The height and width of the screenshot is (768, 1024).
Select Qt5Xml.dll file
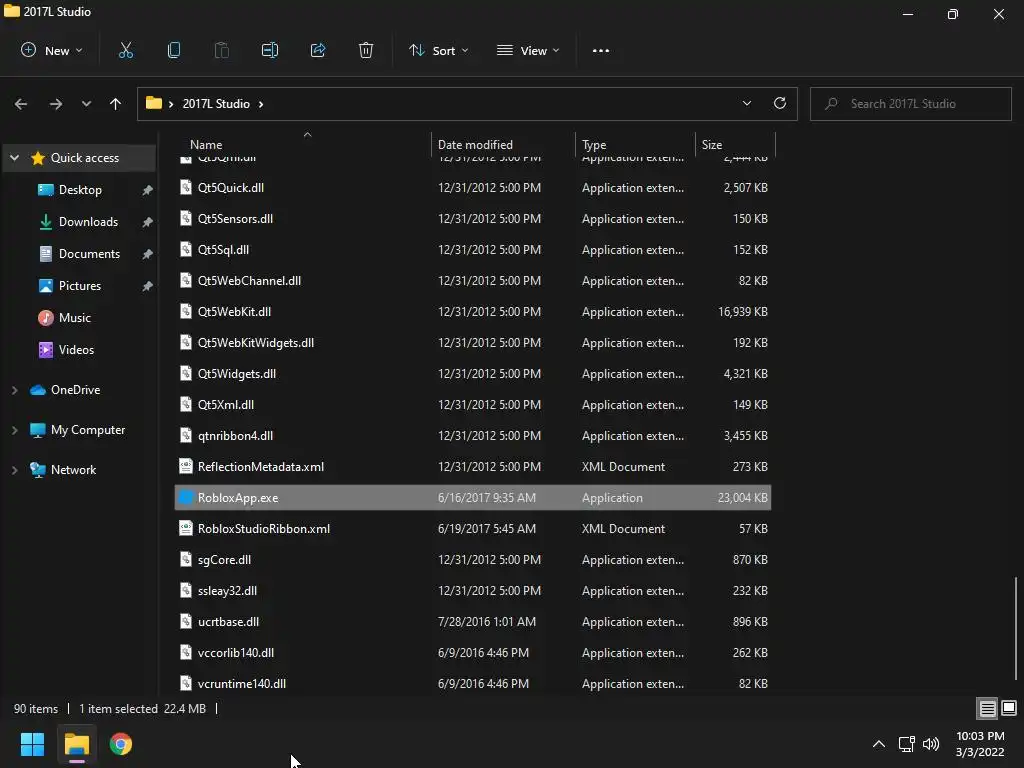click(x=473, y=404)
